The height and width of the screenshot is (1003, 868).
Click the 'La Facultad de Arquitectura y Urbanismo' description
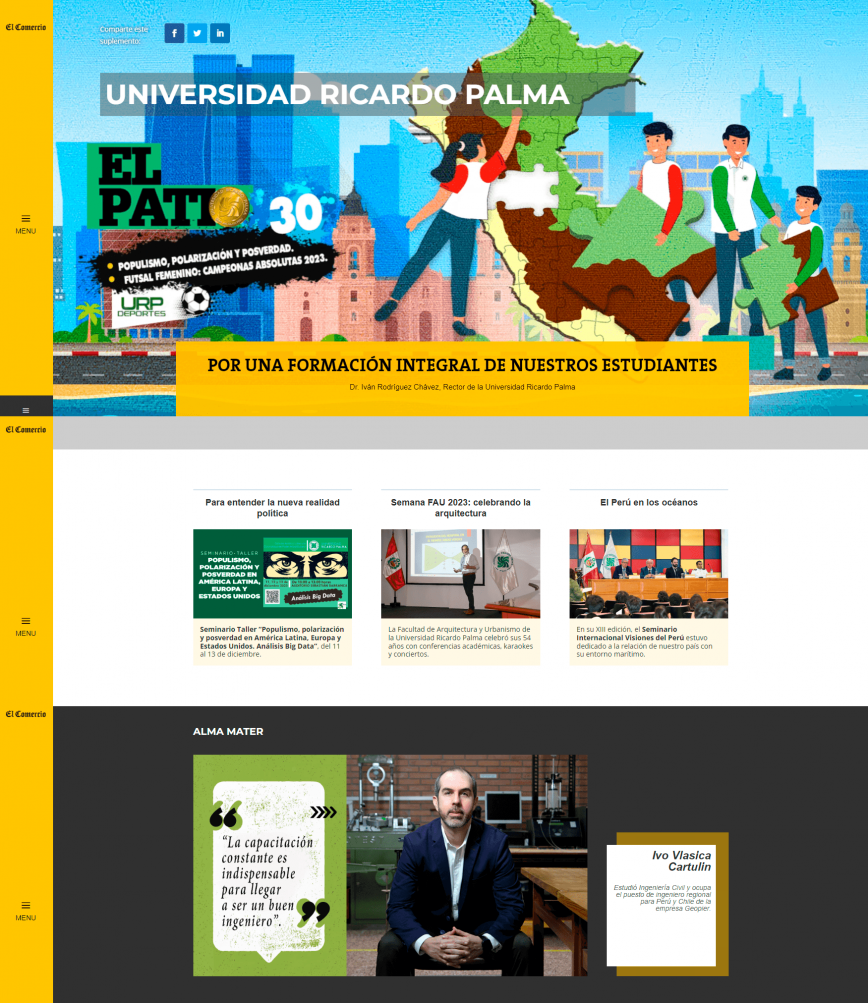pos(461,642)
